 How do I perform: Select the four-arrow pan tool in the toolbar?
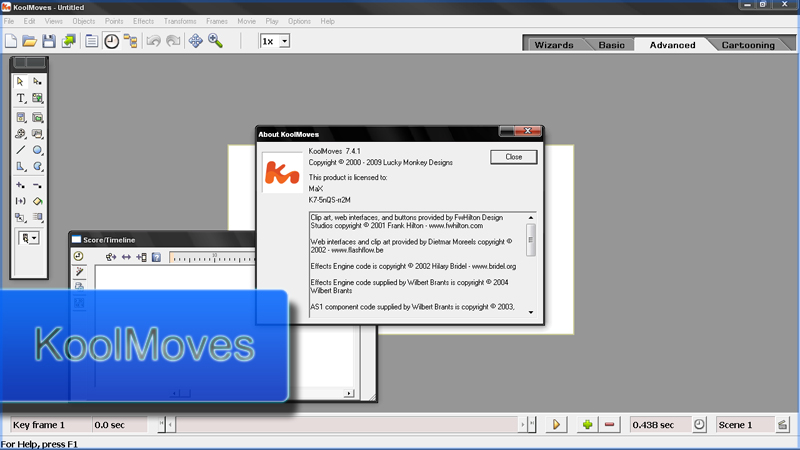coord(195,41)
